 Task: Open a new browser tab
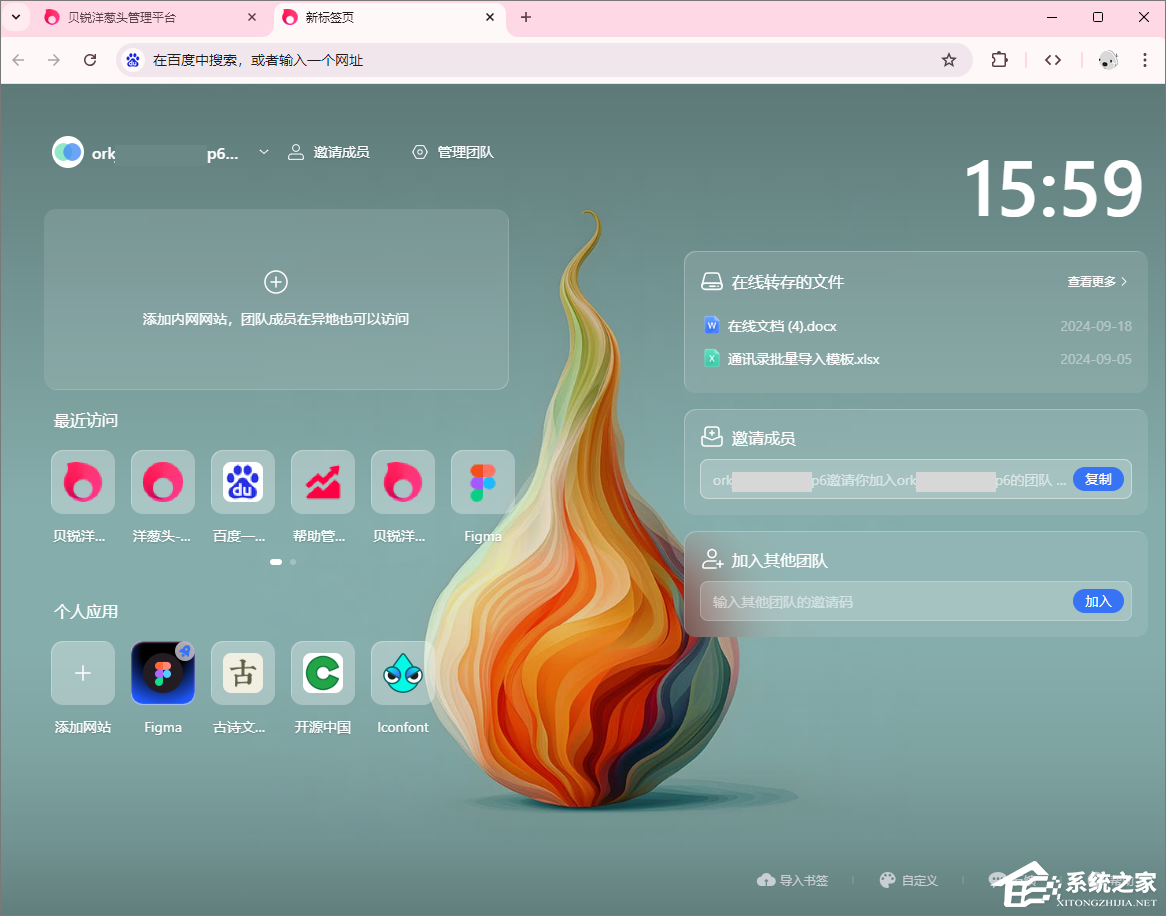tap(526, 17)
